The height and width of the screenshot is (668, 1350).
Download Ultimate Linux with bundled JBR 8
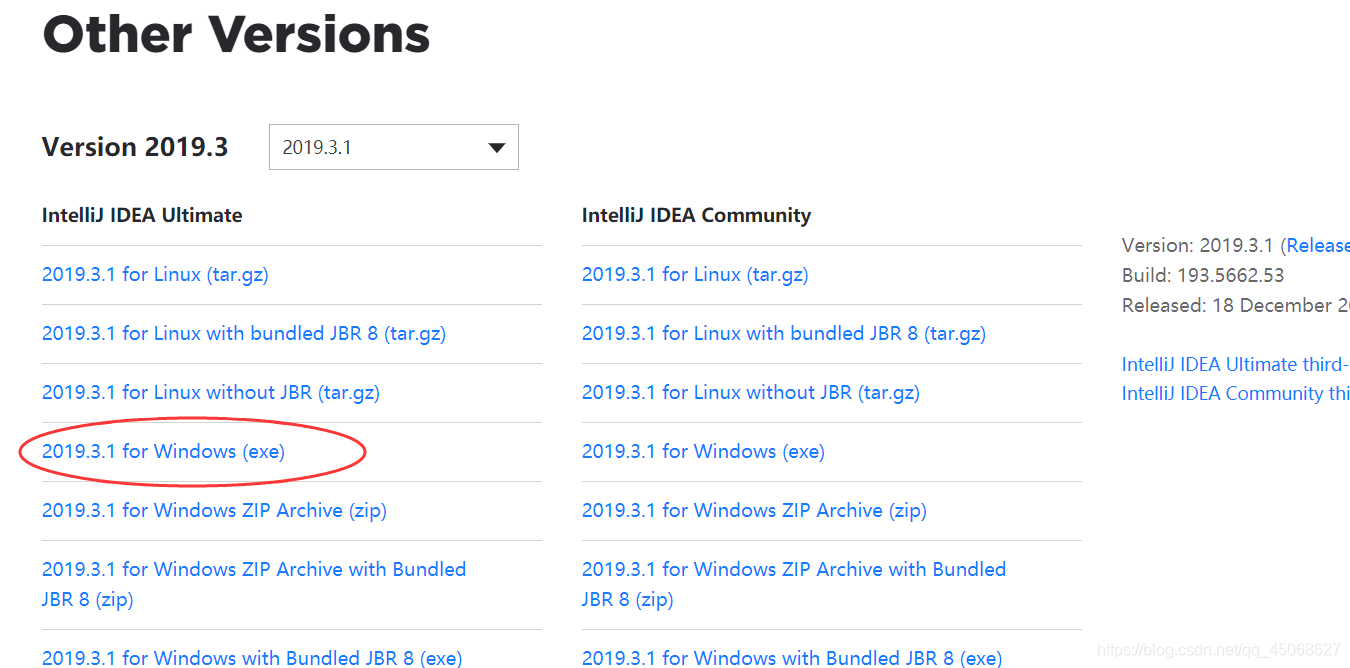coord(244,333)
